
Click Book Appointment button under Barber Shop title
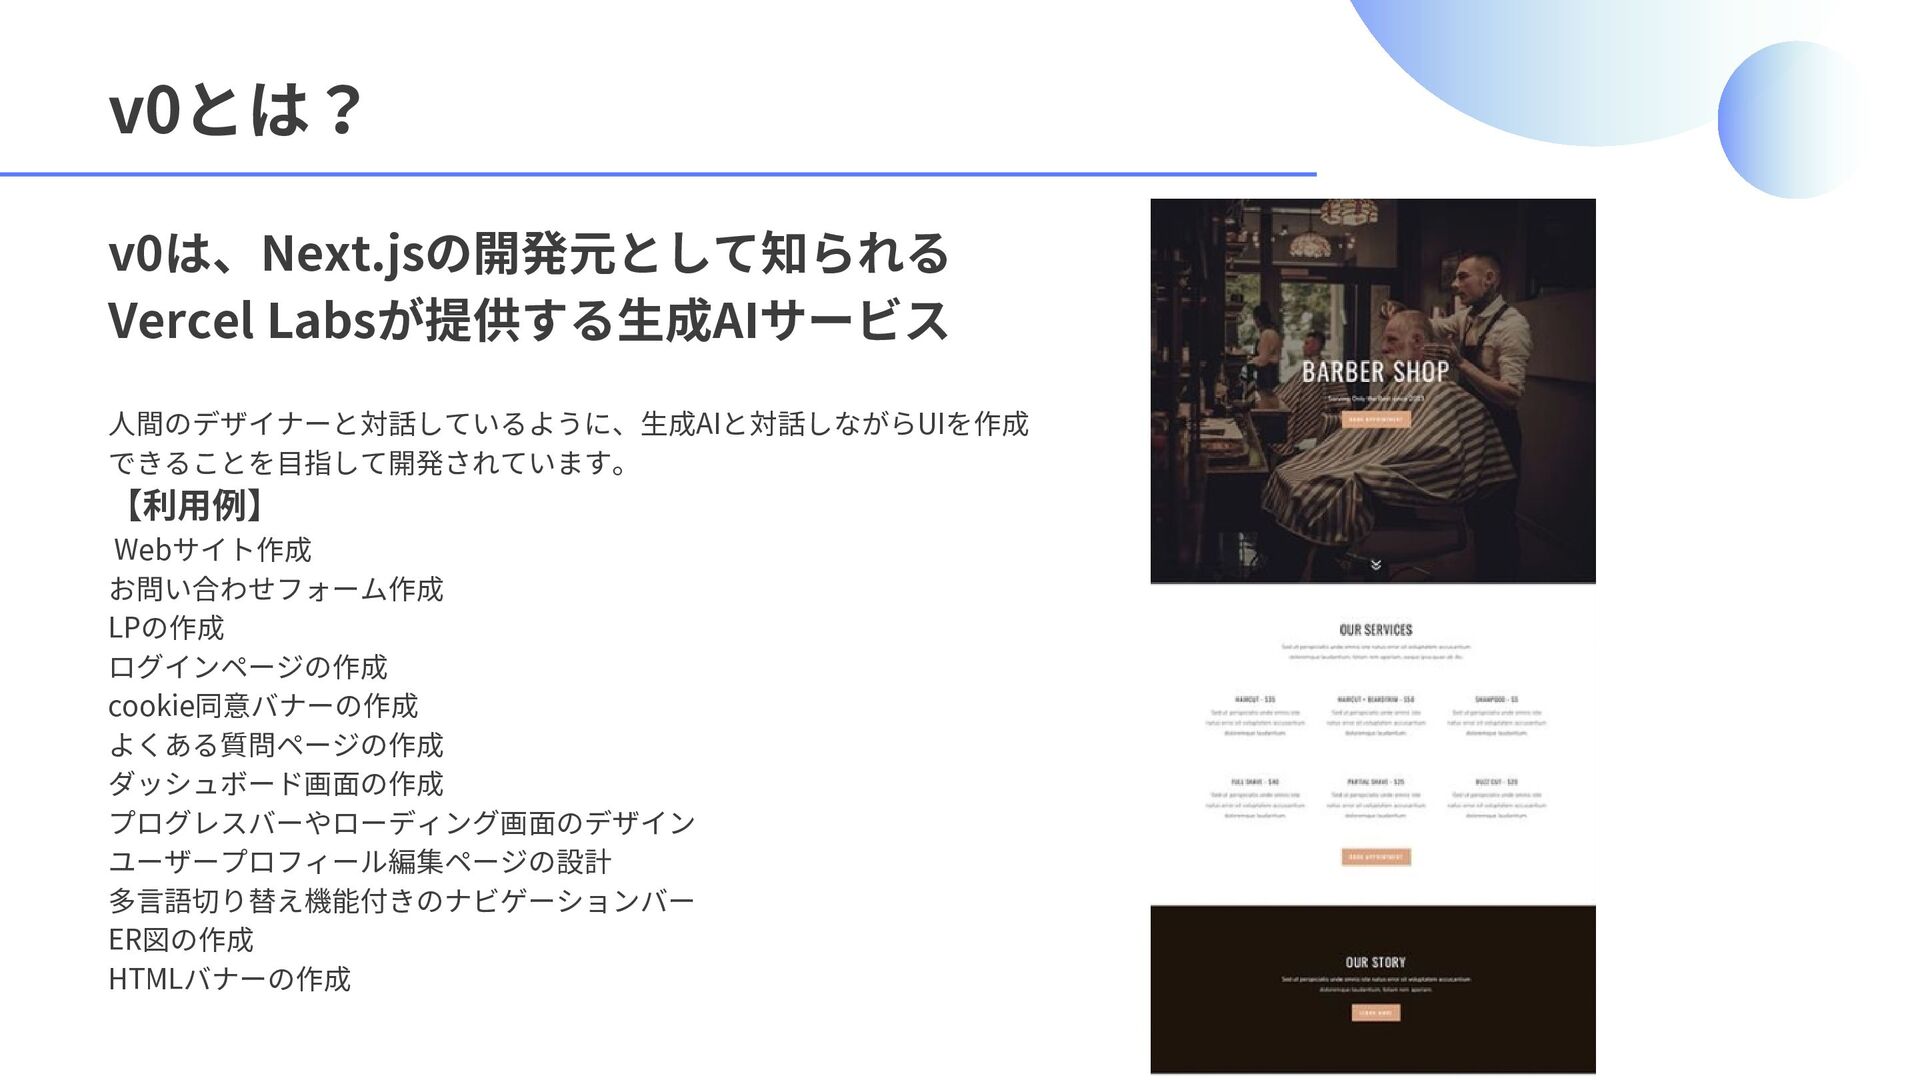pyautogui.click(x=1376, y=420)
